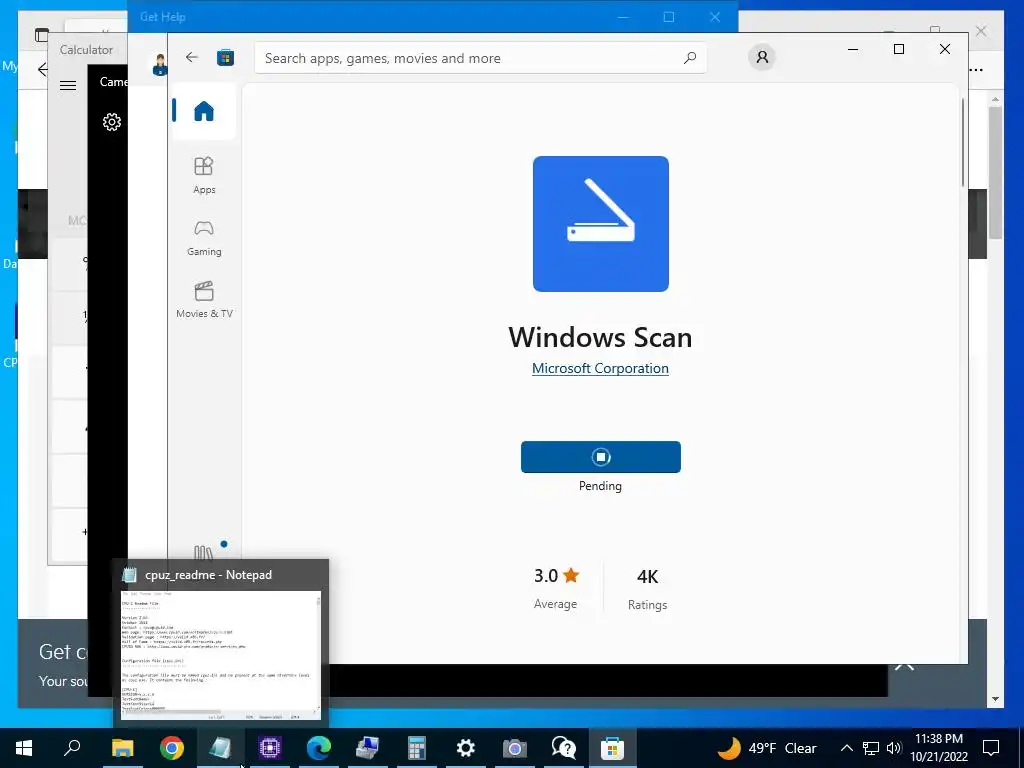Click the scanner app icon in taskbar
Viewport: 1024px width, 768px height.
point(367,748)
